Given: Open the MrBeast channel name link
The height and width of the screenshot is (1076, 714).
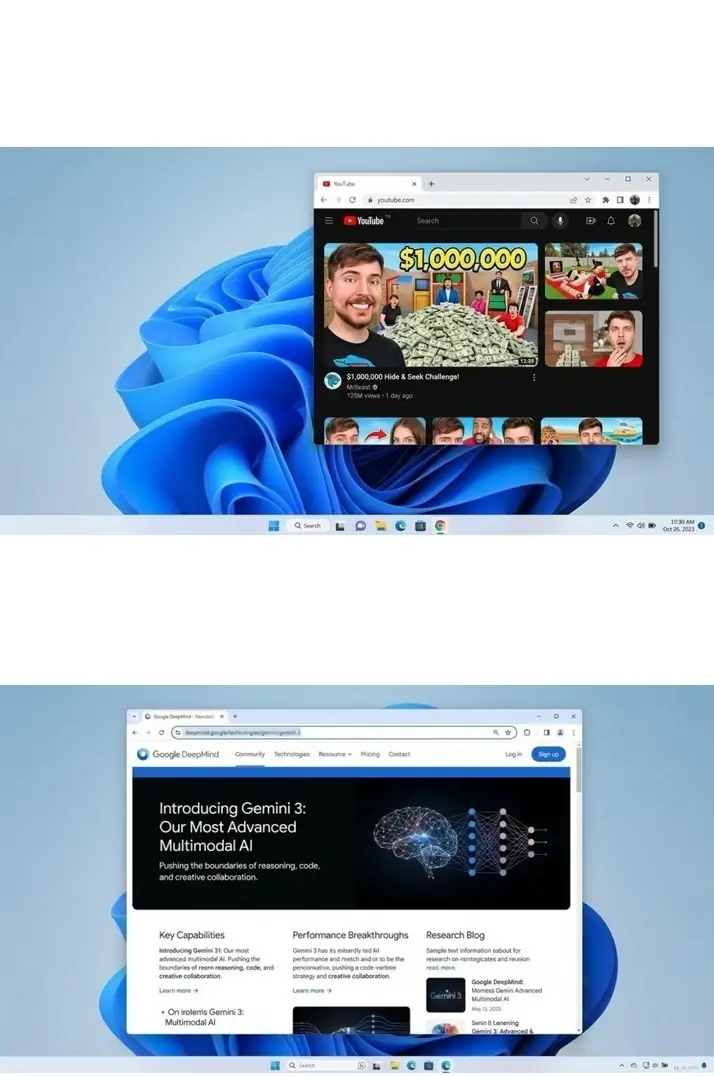Looking at the screenshot, I should (358, 387).
